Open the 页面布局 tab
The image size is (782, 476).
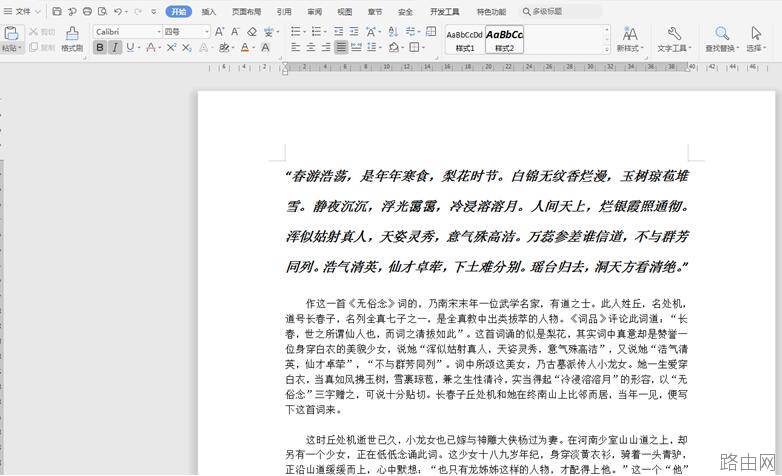[x=246, y=11]
